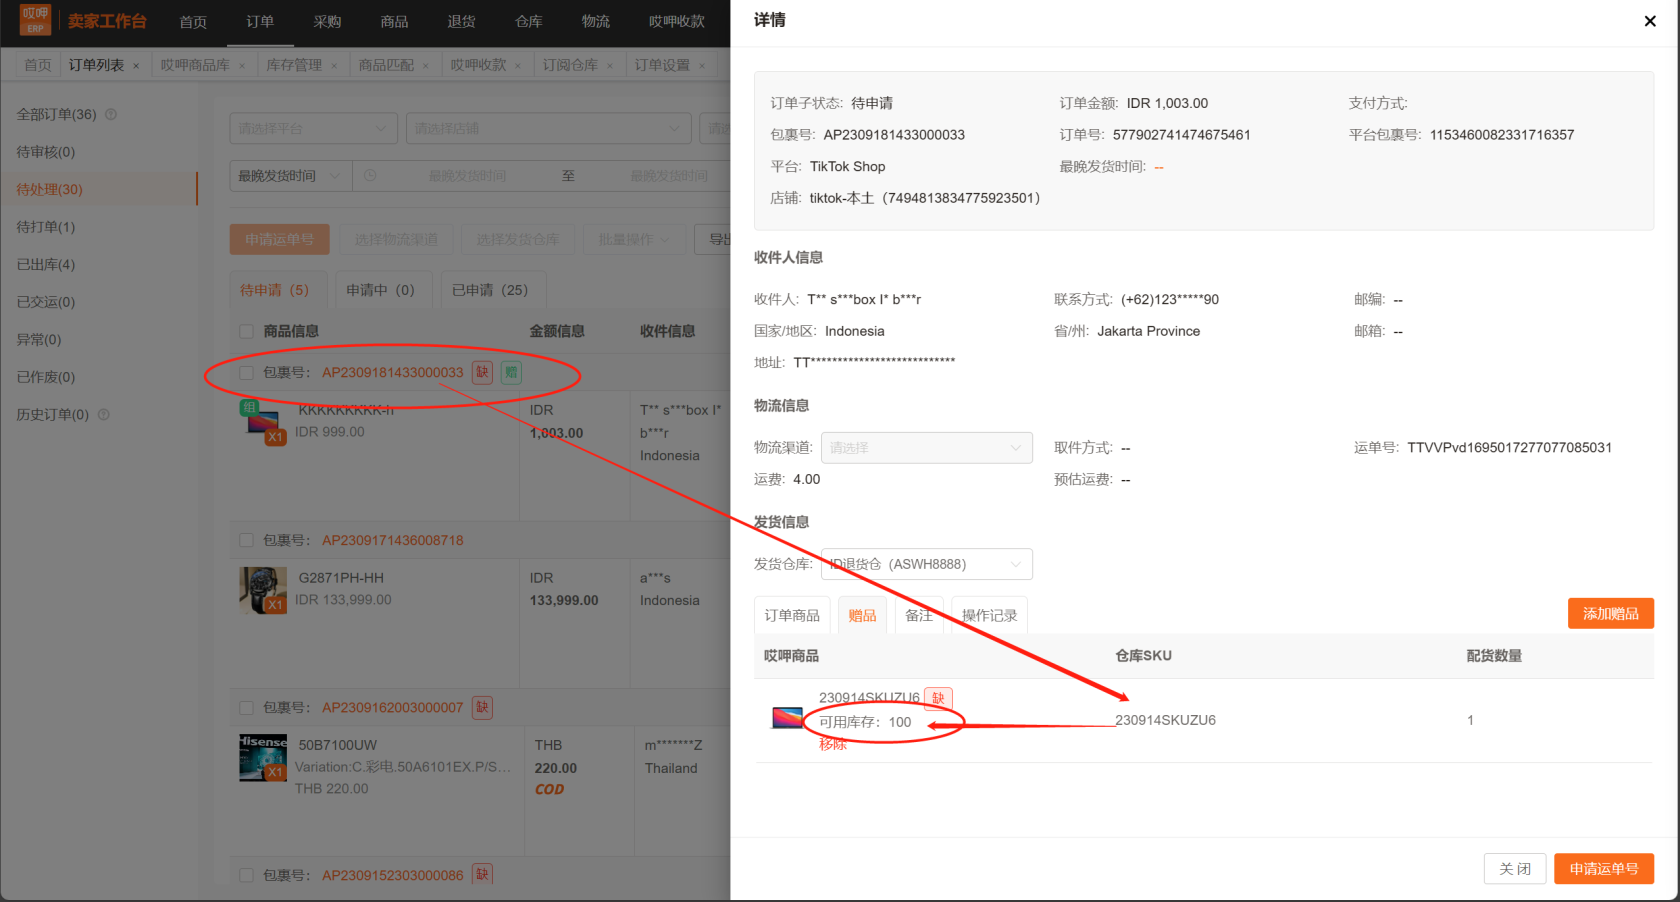
Task: Click the orange 申请运单号 button above order list
Action: point(279,239)
